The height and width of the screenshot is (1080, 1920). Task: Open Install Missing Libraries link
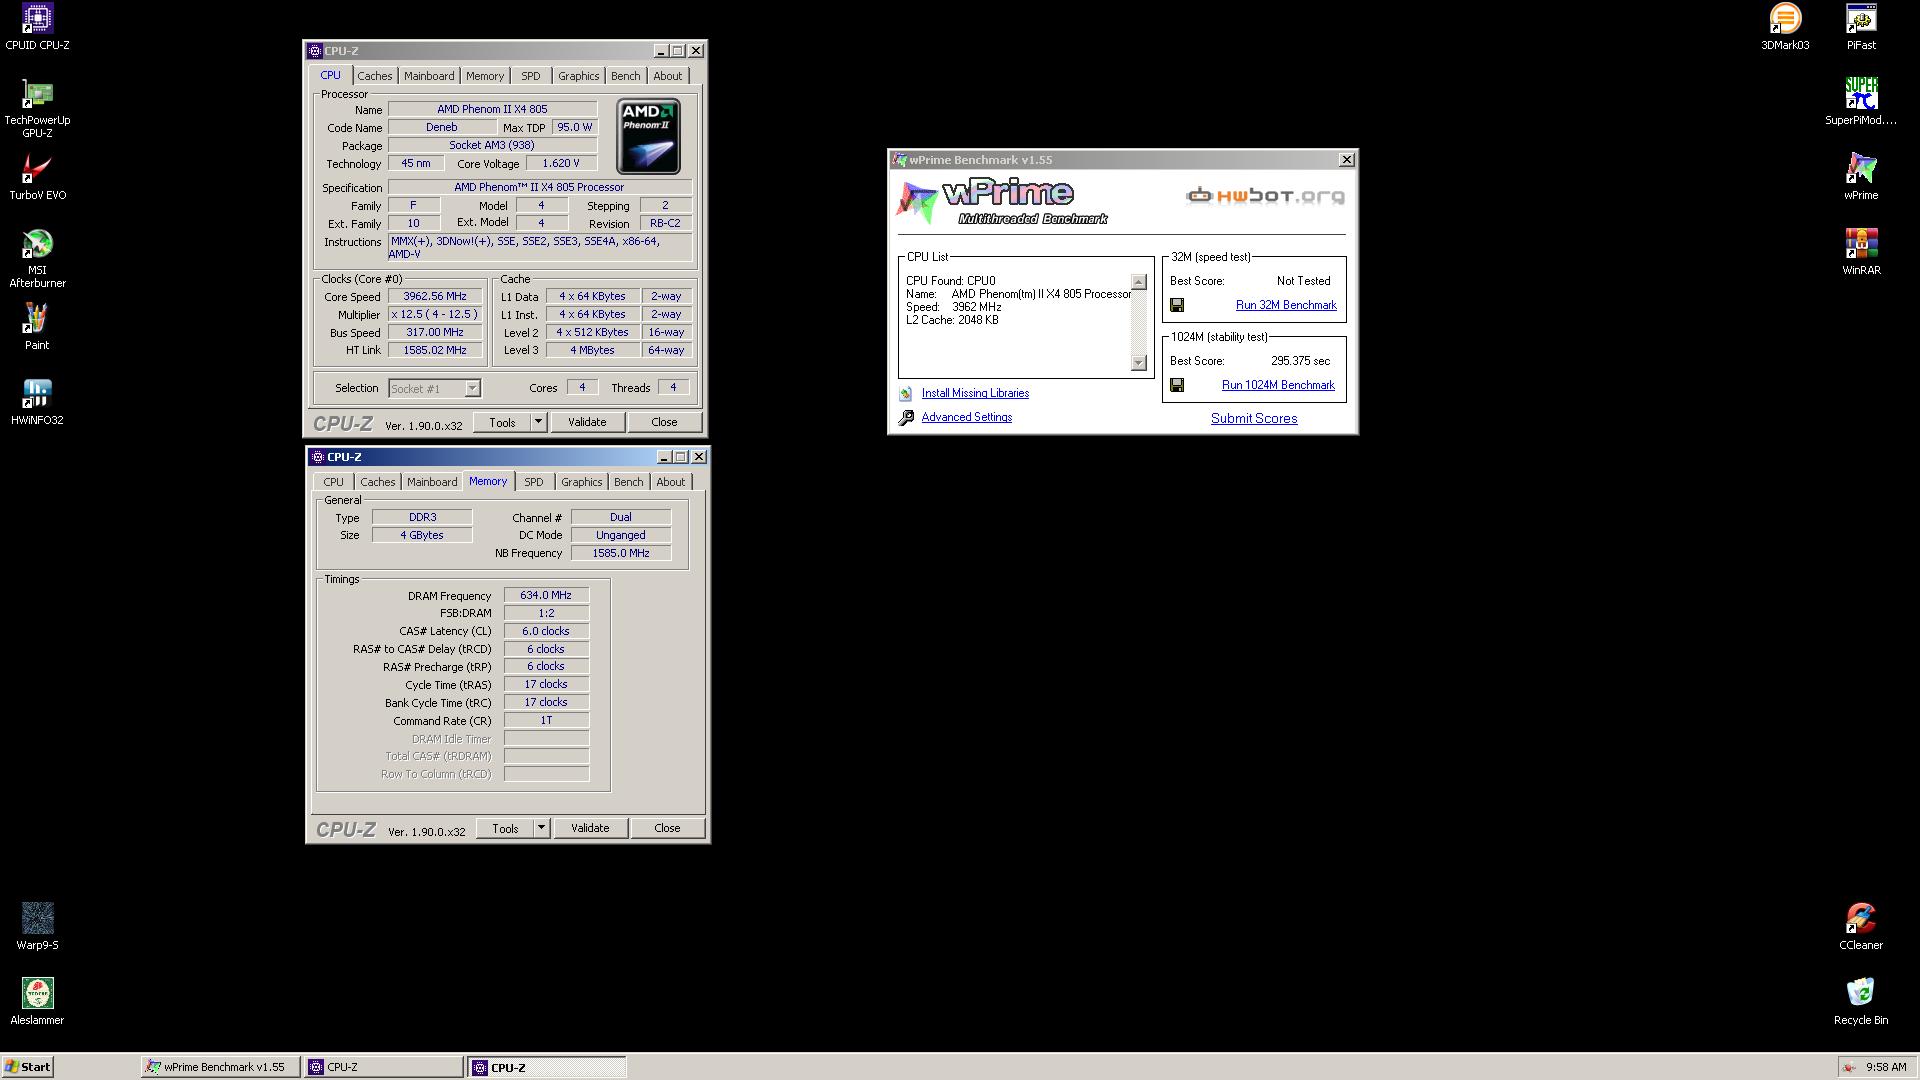tap(975, 393)
